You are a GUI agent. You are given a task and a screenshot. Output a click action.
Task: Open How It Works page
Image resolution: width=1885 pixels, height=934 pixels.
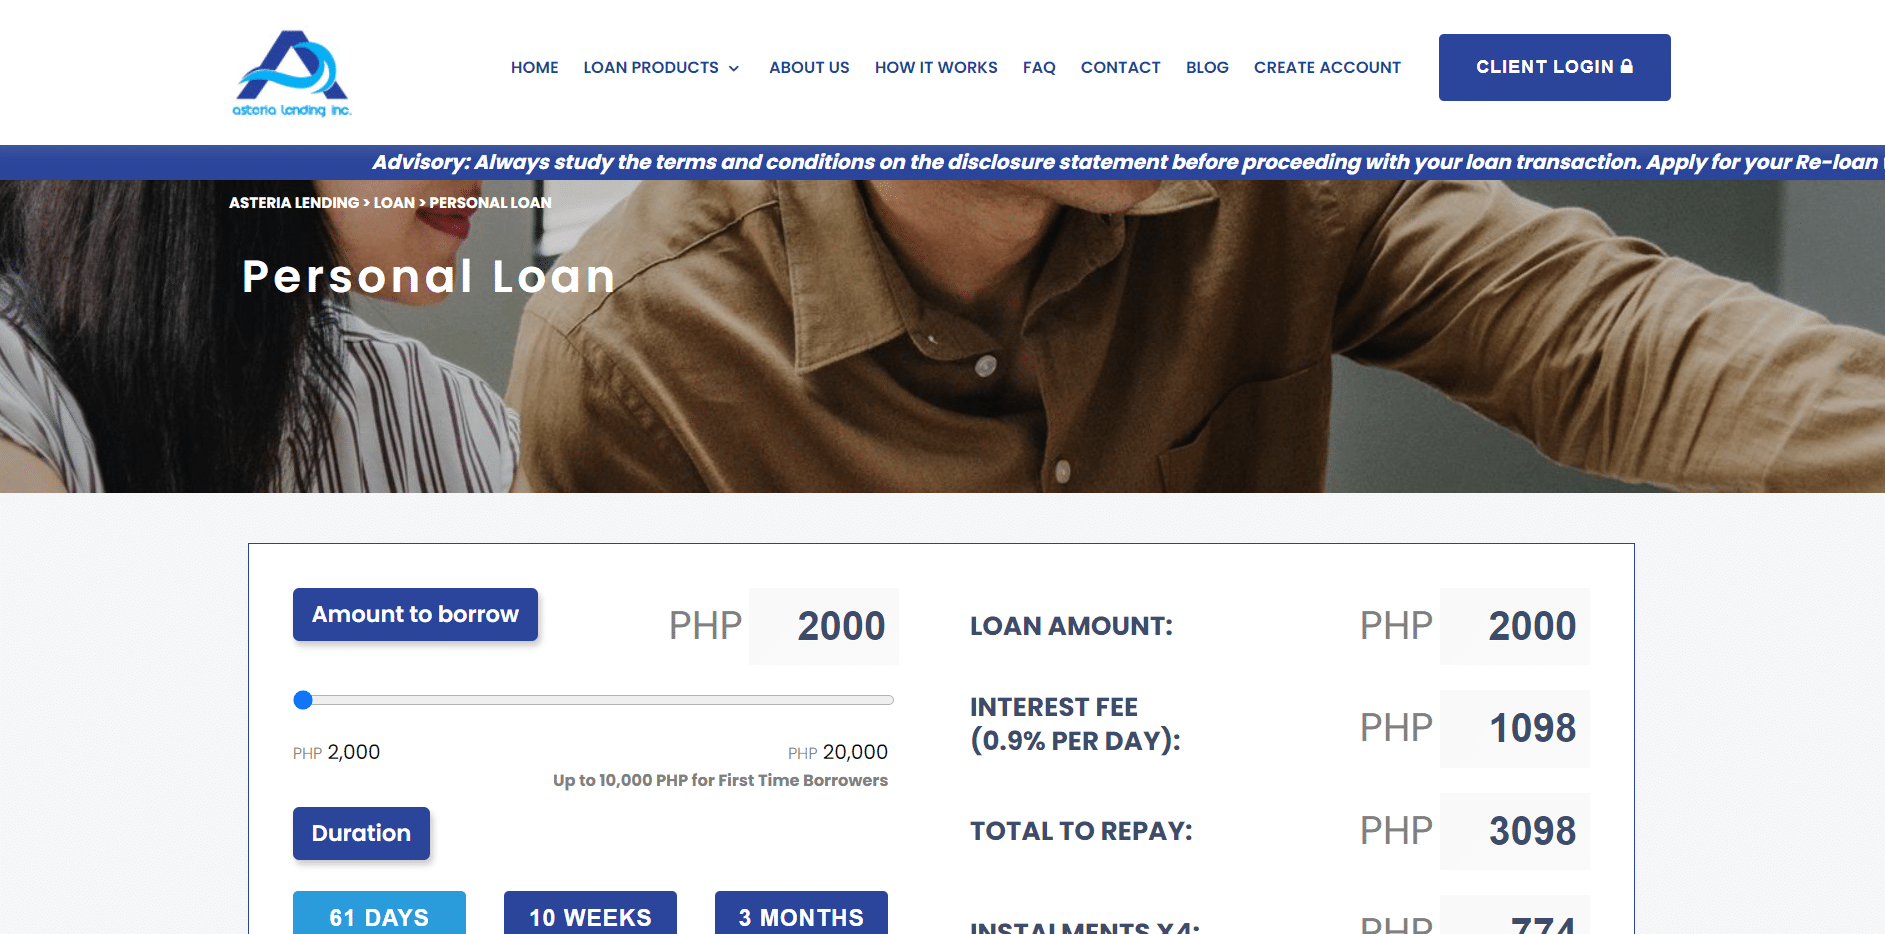pyautogui.click(x=936, y=67)
